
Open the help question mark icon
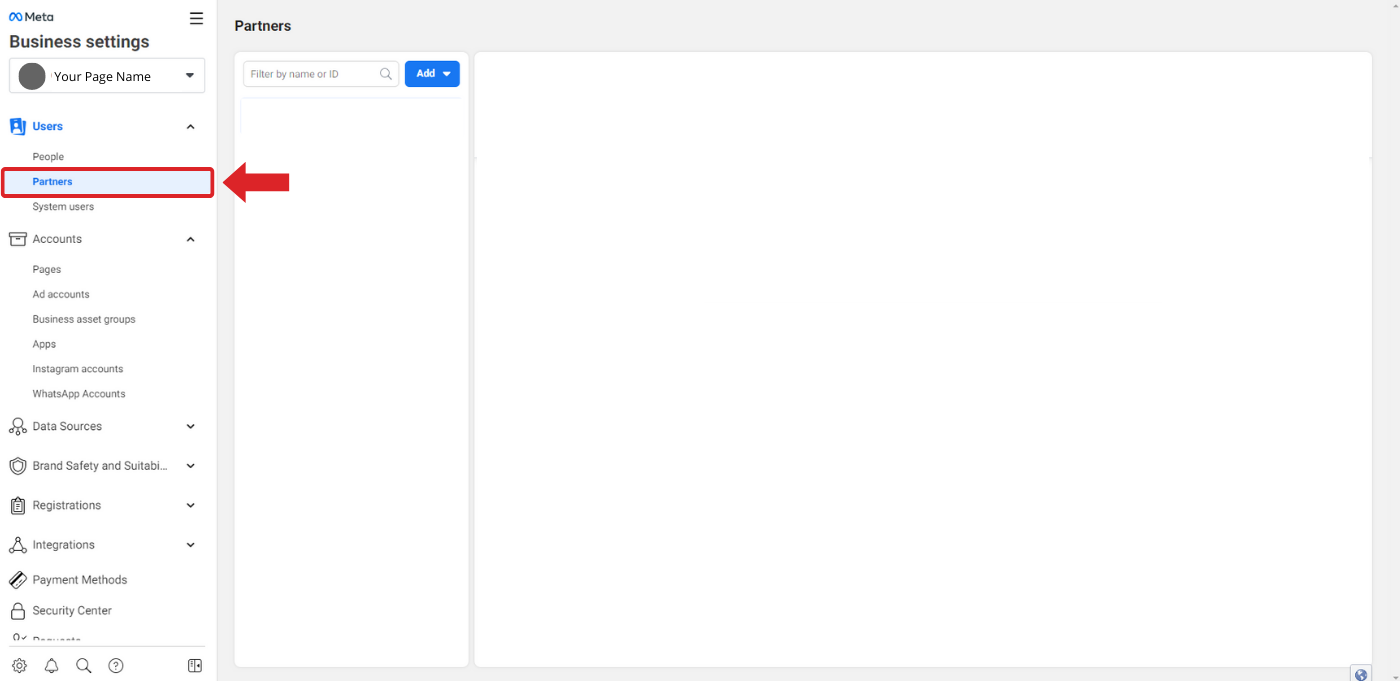(116, 666)
